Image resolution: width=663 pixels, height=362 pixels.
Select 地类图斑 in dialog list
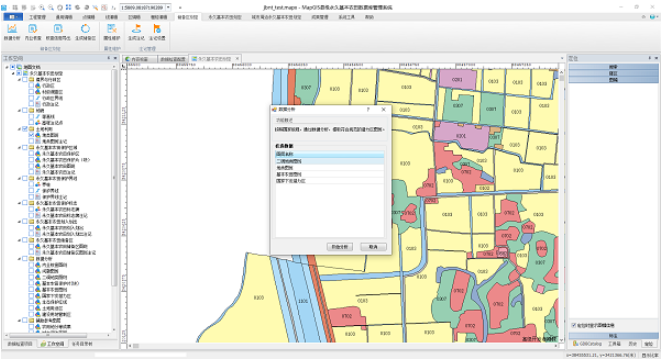(x=329, y=168)
